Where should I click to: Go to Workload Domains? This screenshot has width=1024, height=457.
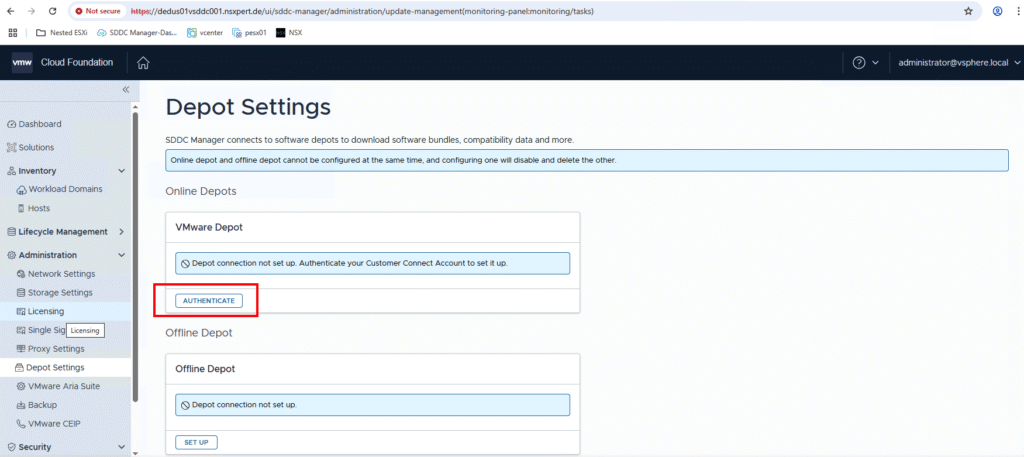tap(65, 189)
